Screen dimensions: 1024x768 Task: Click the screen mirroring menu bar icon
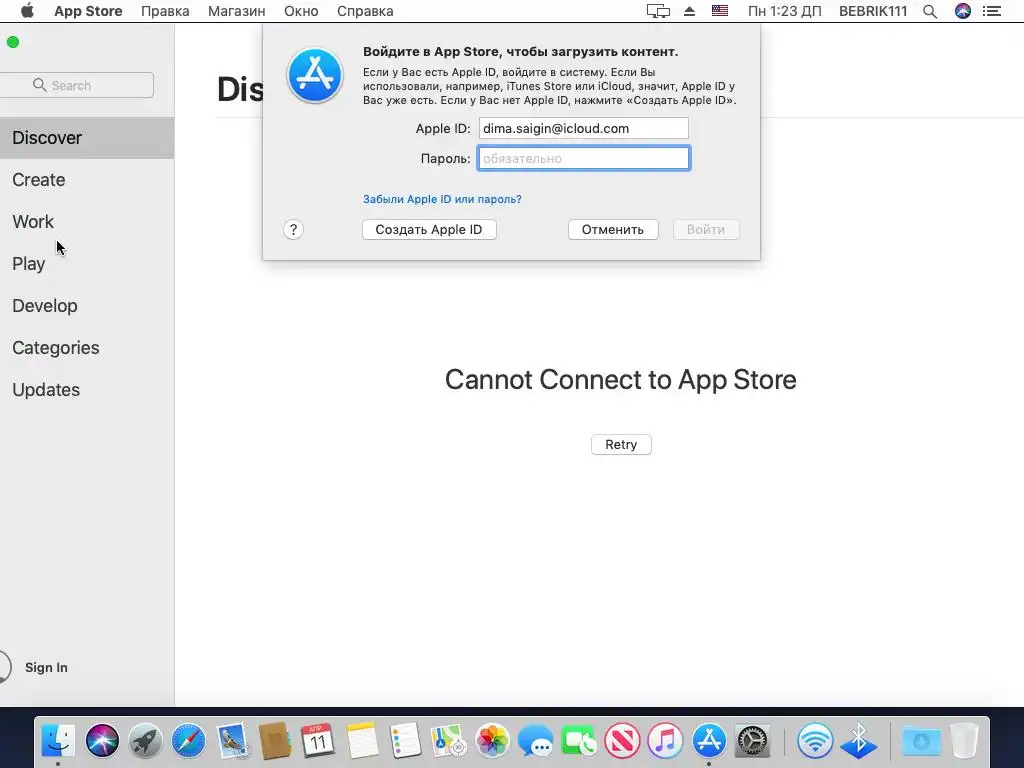[658, 11]
